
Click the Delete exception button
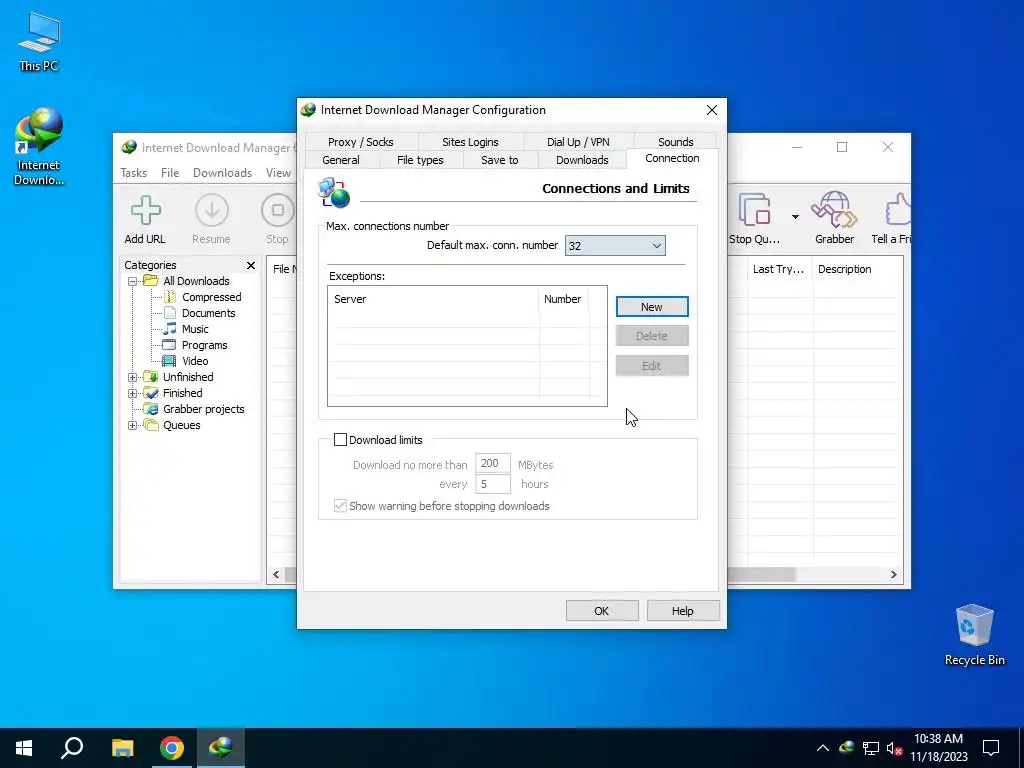(x=652, y=336)
